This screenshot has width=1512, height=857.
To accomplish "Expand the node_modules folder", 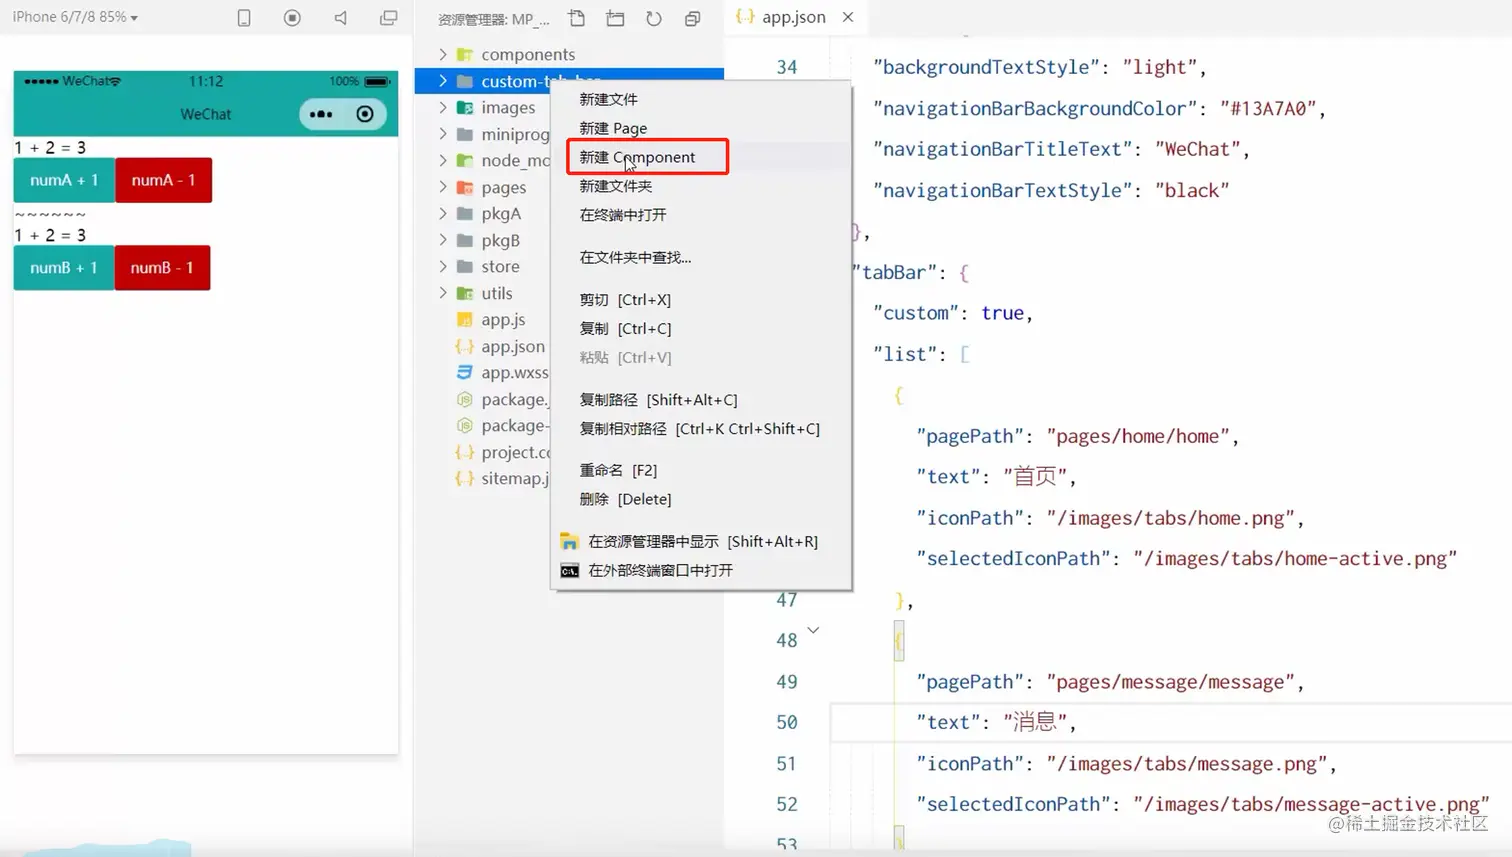I will (x=443, y=160).
